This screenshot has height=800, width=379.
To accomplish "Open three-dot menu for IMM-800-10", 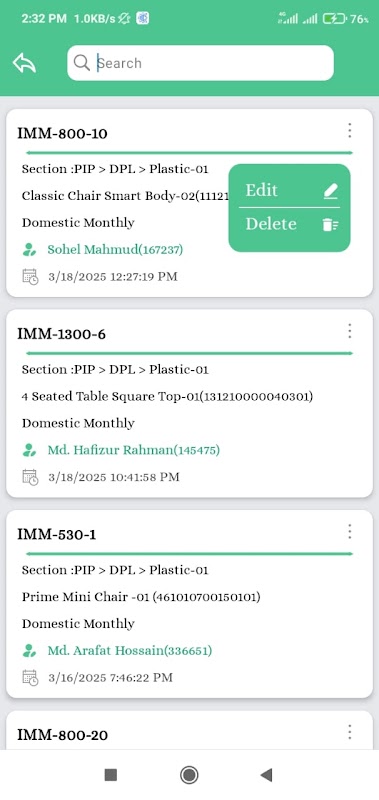I will [349, 131].
